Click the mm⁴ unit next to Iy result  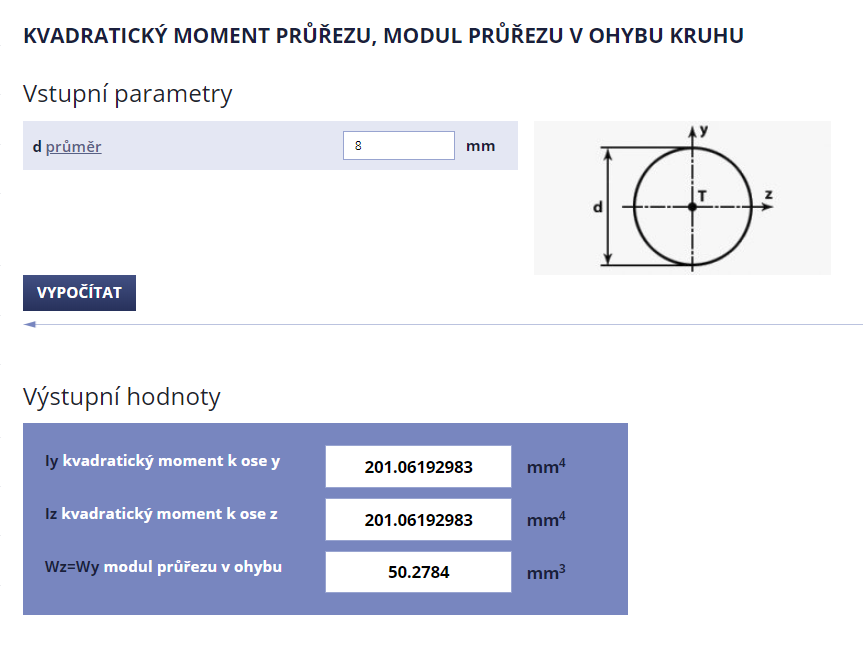(x=546, y=466)
